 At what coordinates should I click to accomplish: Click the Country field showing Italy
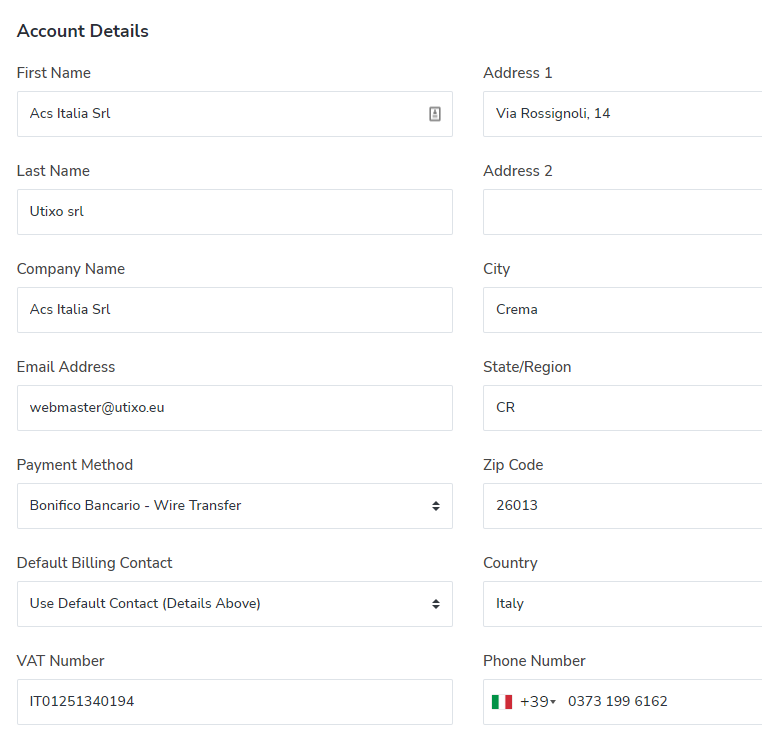(x=623, y=604)
